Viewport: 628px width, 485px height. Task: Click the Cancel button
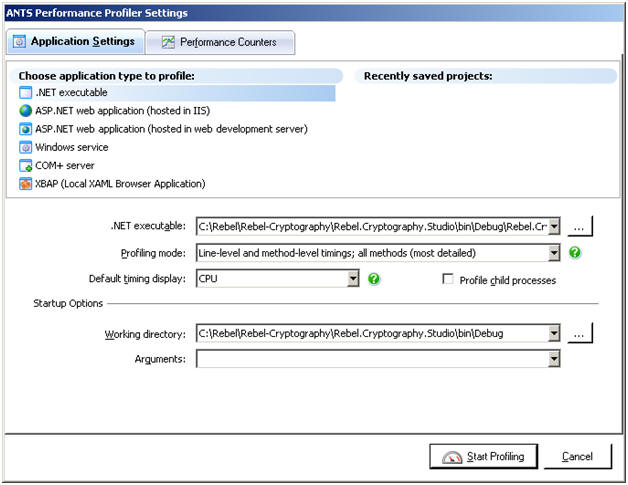point(578,457)
